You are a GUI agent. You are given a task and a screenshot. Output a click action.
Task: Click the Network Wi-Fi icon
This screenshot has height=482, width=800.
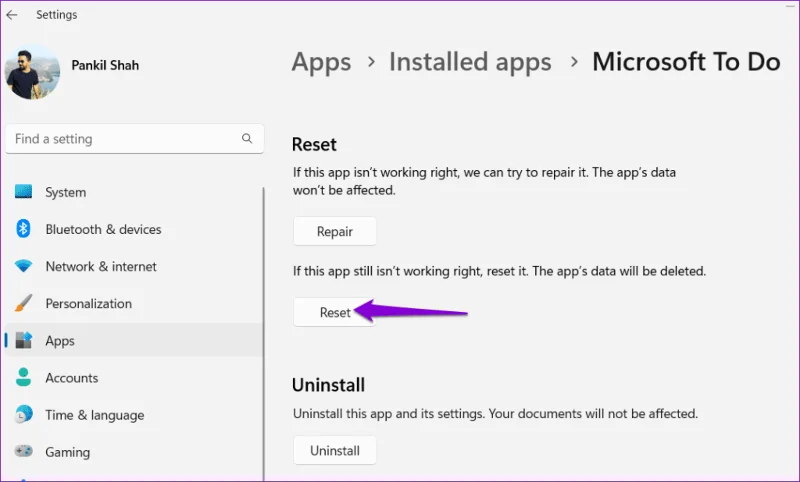[23, 266]
